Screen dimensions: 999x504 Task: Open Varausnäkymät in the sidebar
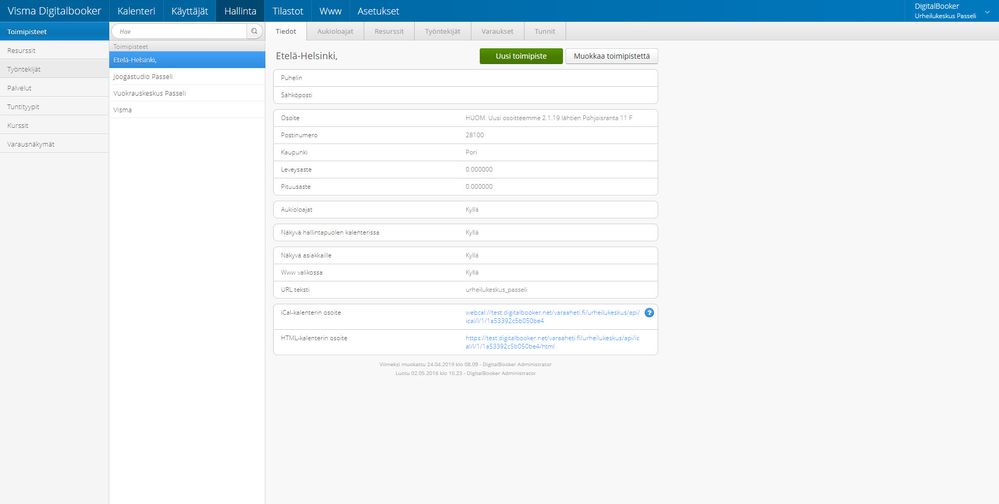coord(54,144)
